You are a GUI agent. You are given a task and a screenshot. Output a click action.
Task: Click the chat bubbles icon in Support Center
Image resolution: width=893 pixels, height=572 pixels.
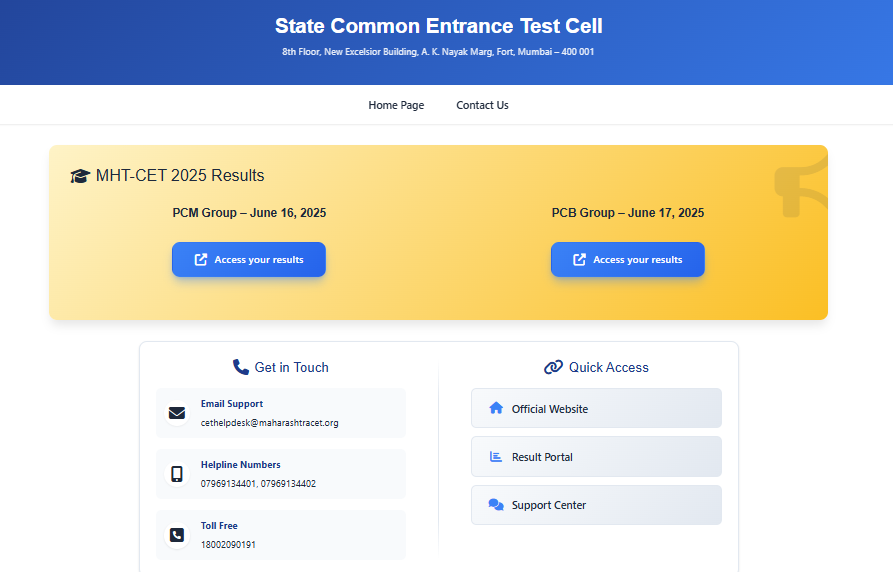[x=496, y=505]
